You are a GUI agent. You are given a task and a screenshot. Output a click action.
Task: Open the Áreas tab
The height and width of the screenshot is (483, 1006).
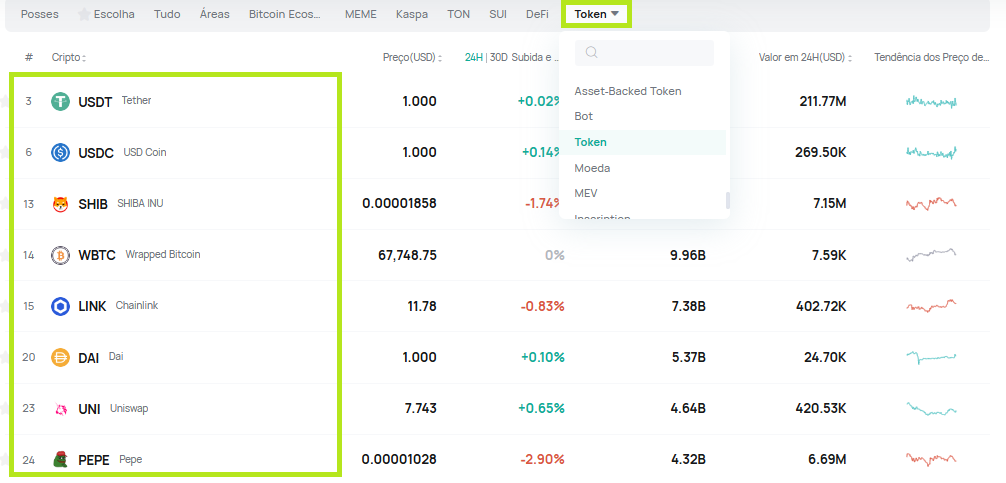[x=214, y=14]
